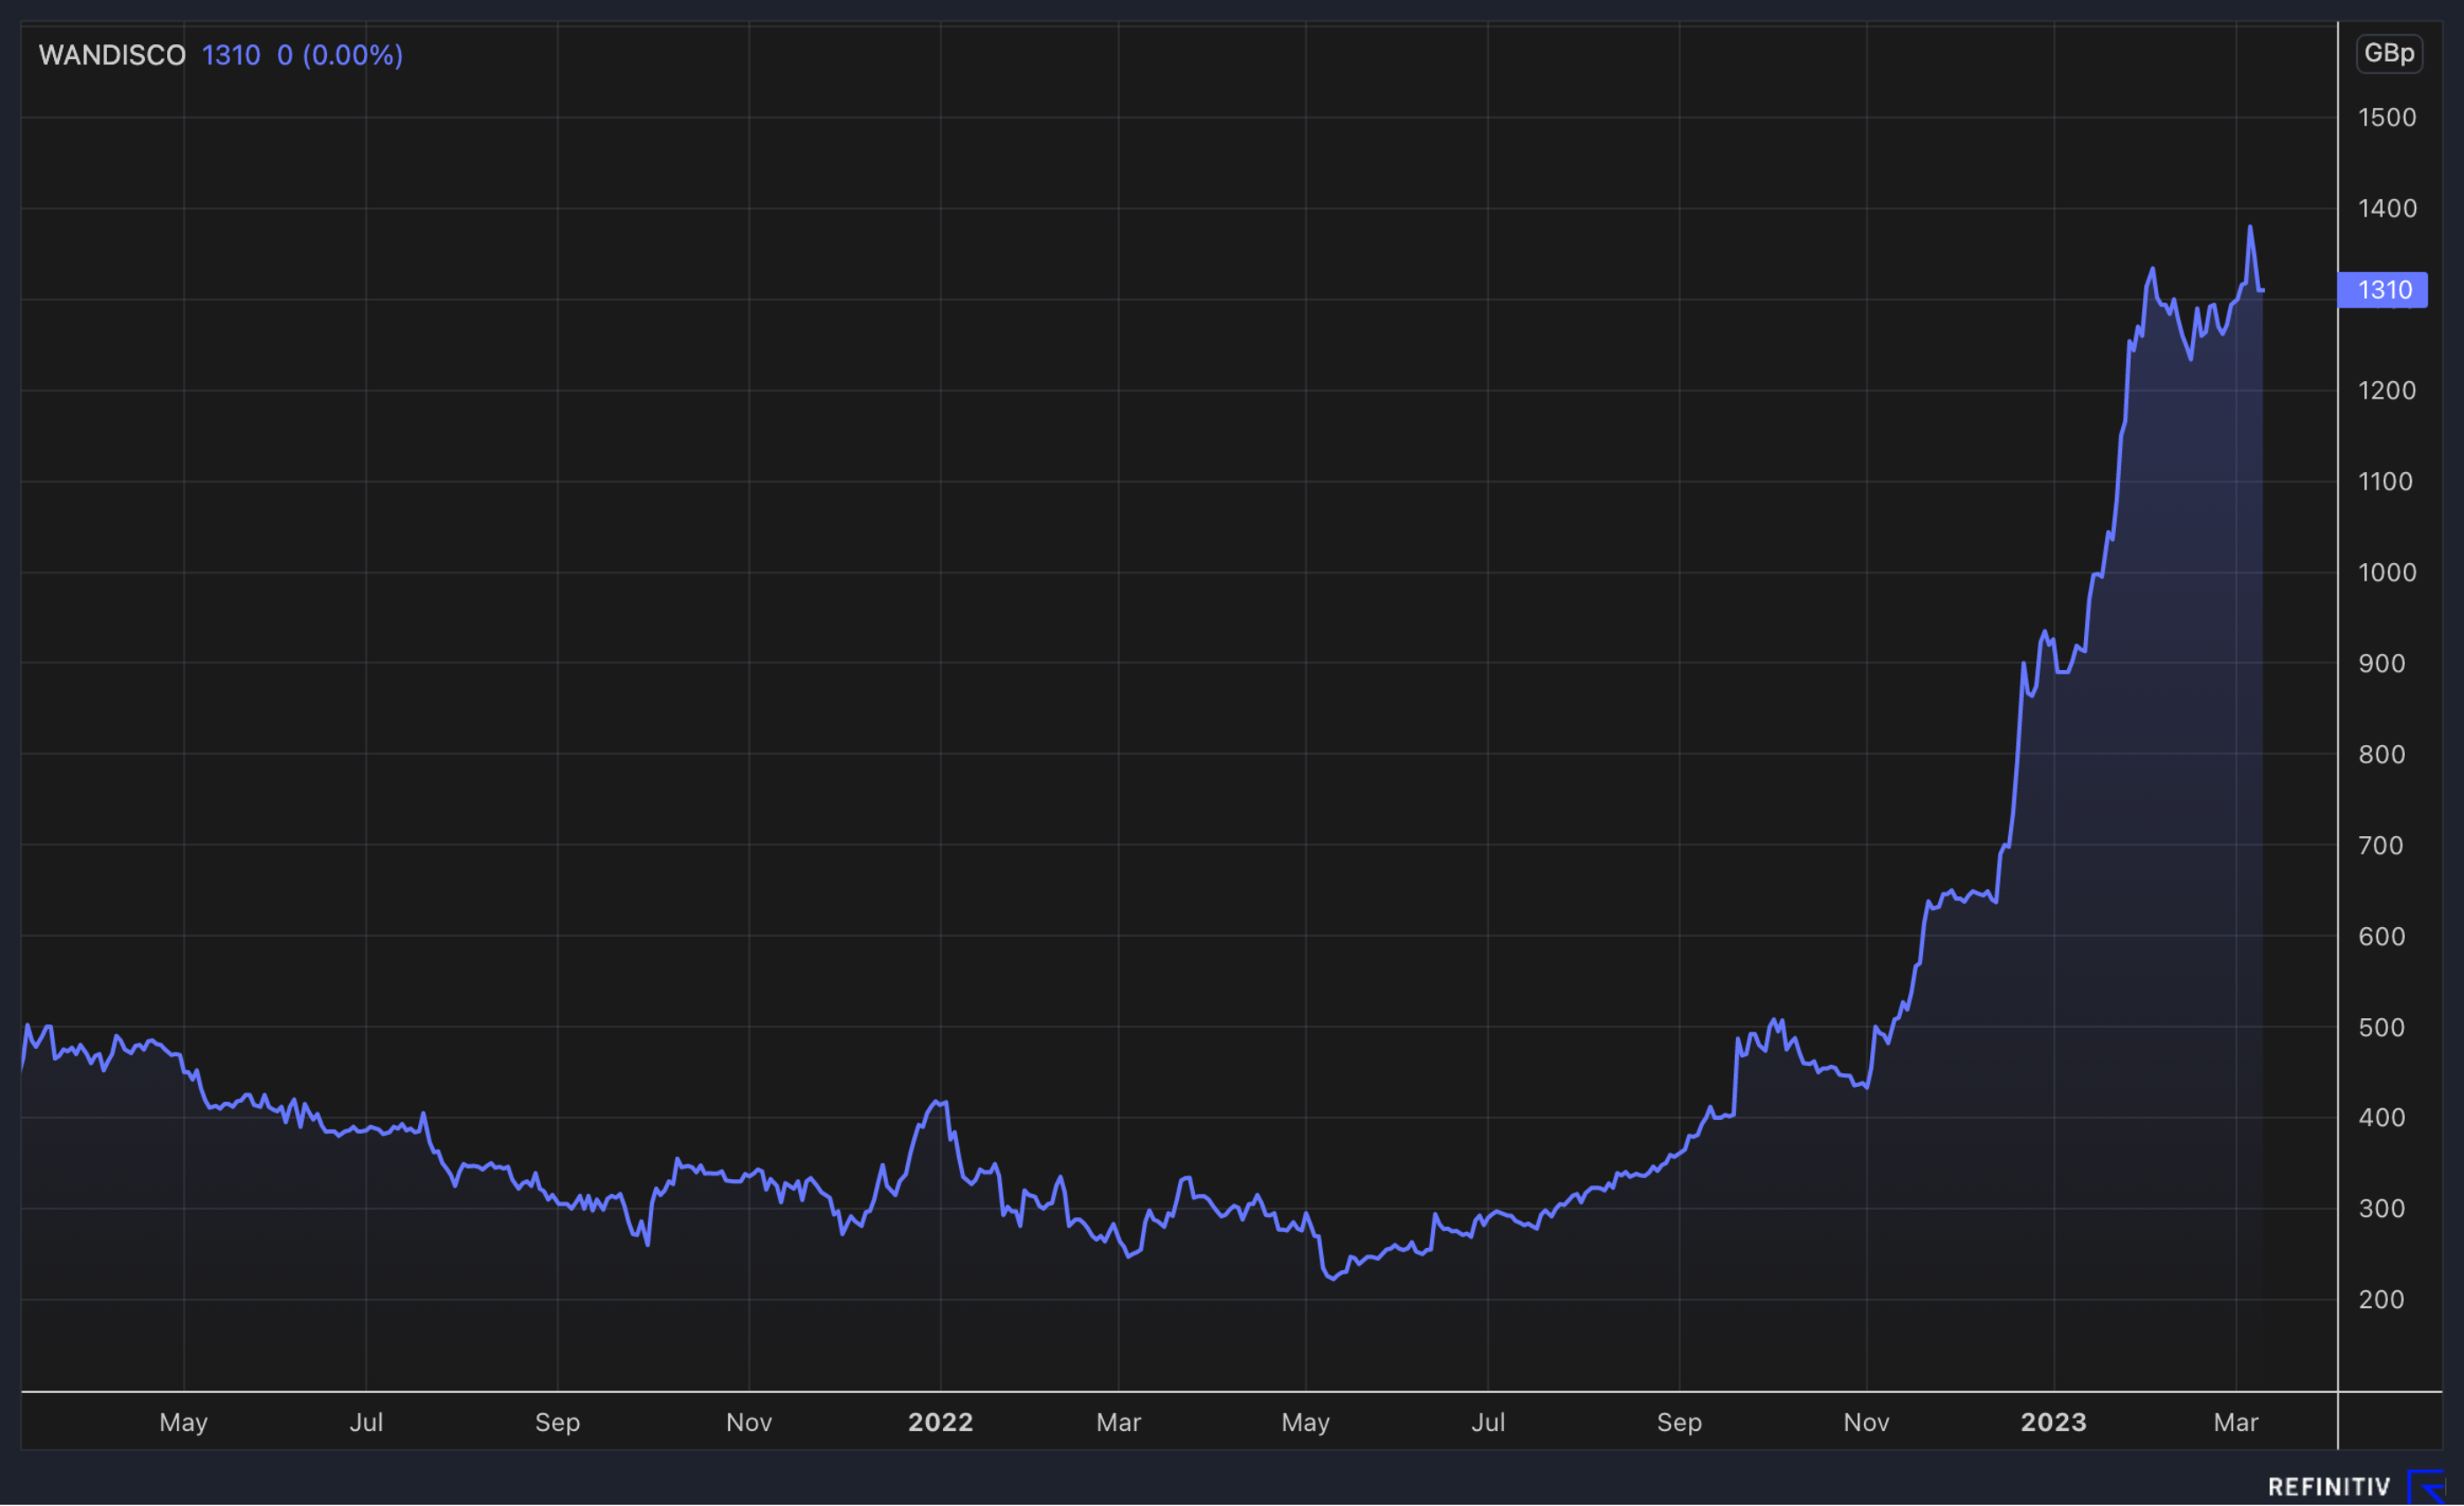This screenshot has height=1506, width=2464.
Task: Click the price peak near 1380 in March 2023
Action: (x=2250, y=227)
